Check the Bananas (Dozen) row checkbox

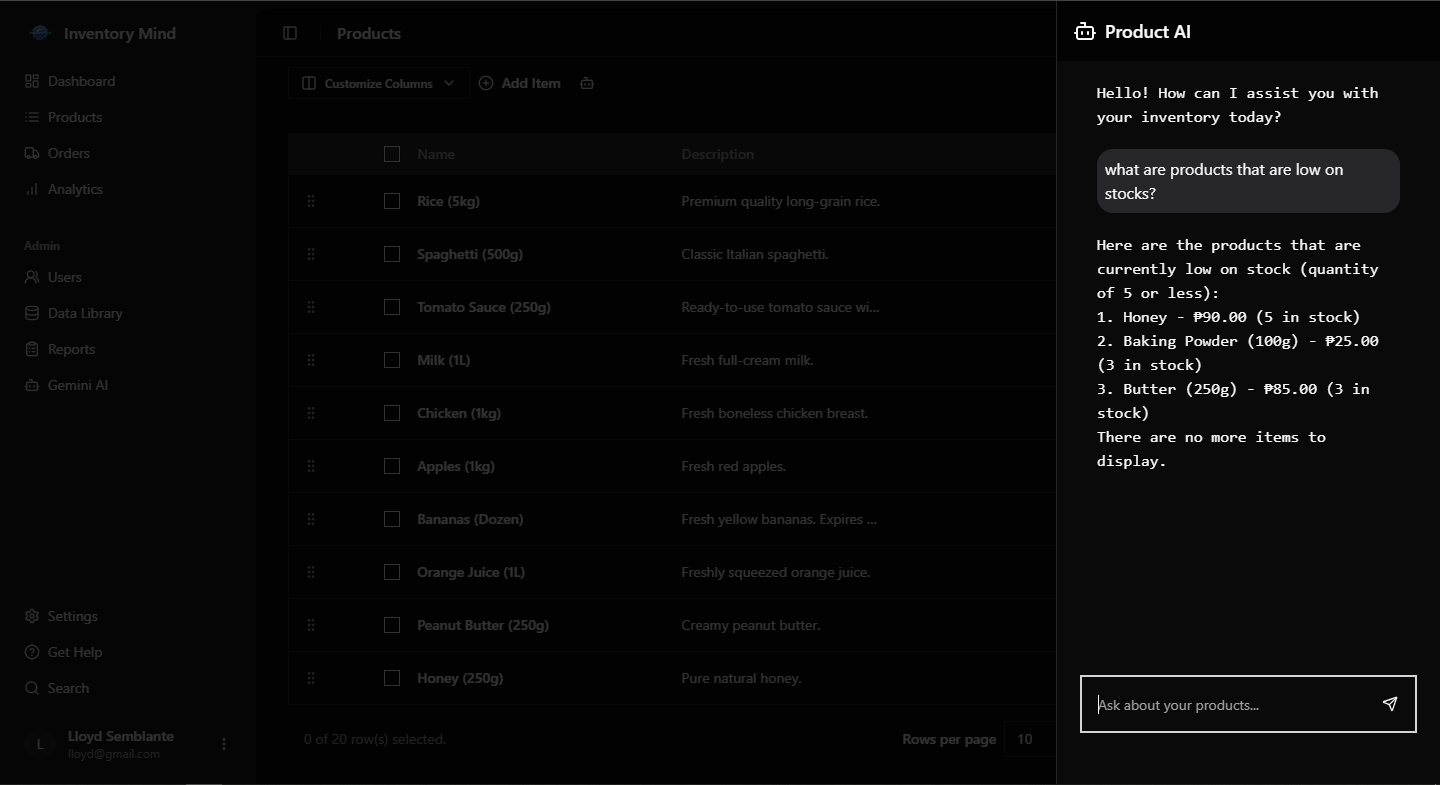click(392, 519)
